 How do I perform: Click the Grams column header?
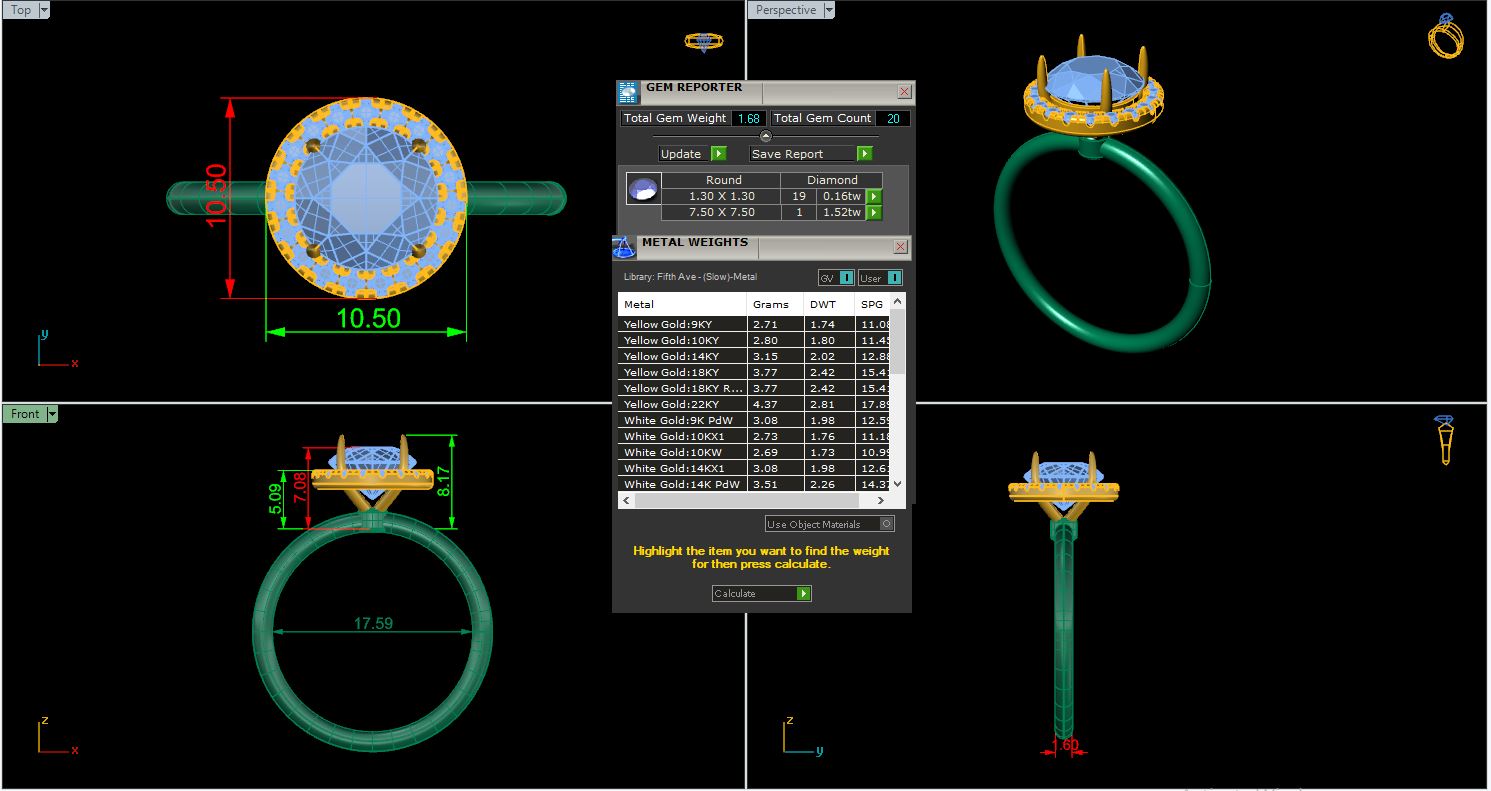click(775, 304)
